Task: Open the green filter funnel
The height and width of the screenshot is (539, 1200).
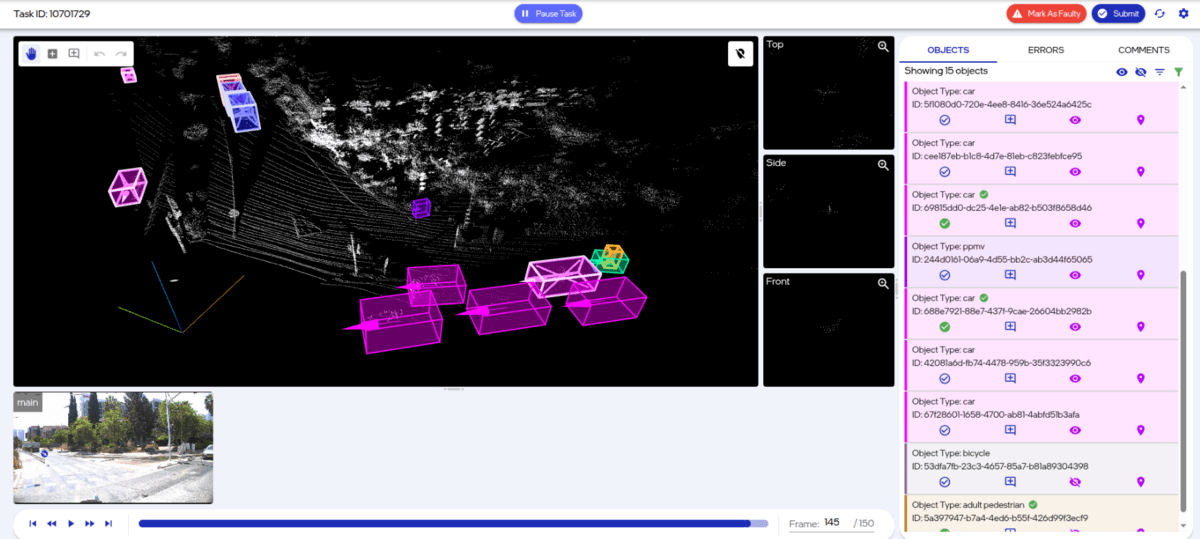Action: click(1178, 72)
